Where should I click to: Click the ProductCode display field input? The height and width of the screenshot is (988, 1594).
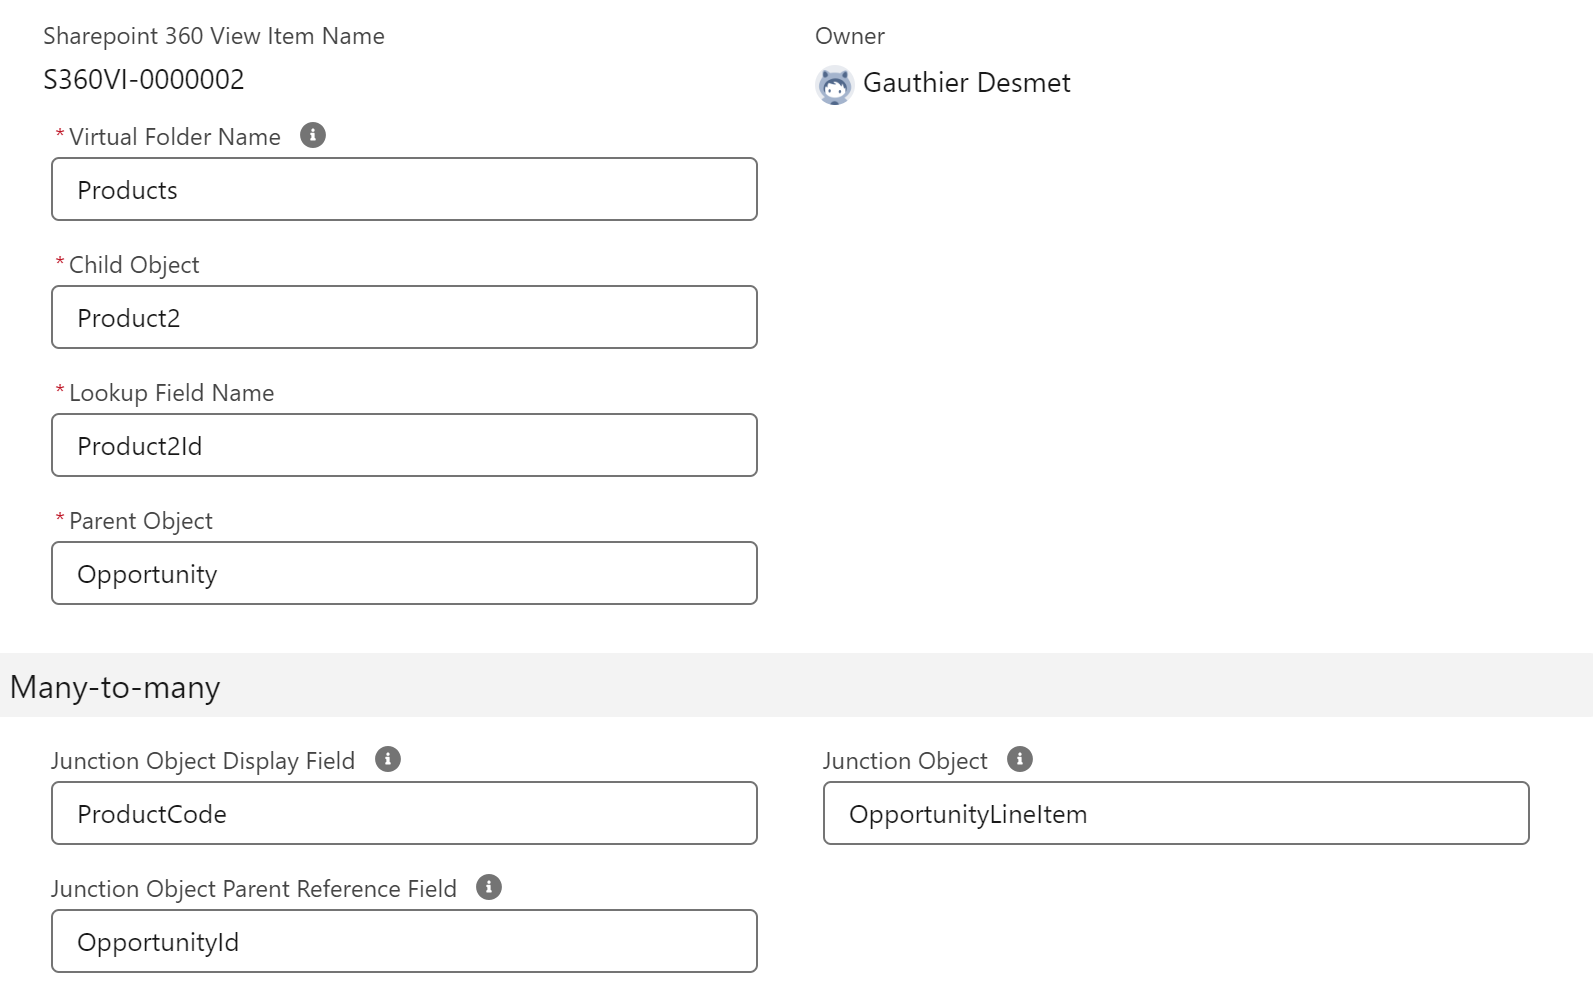point(404,814)
